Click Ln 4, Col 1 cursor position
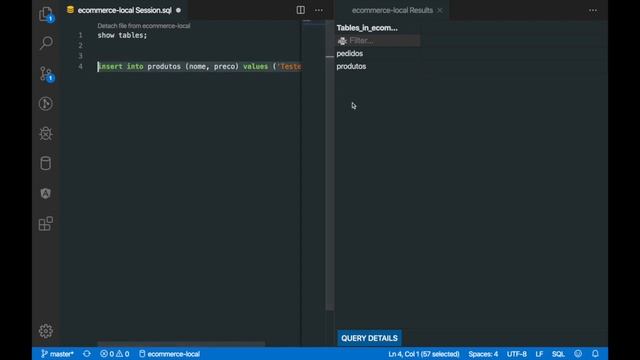Screen dimensions: 640x360 coord(424,354)
